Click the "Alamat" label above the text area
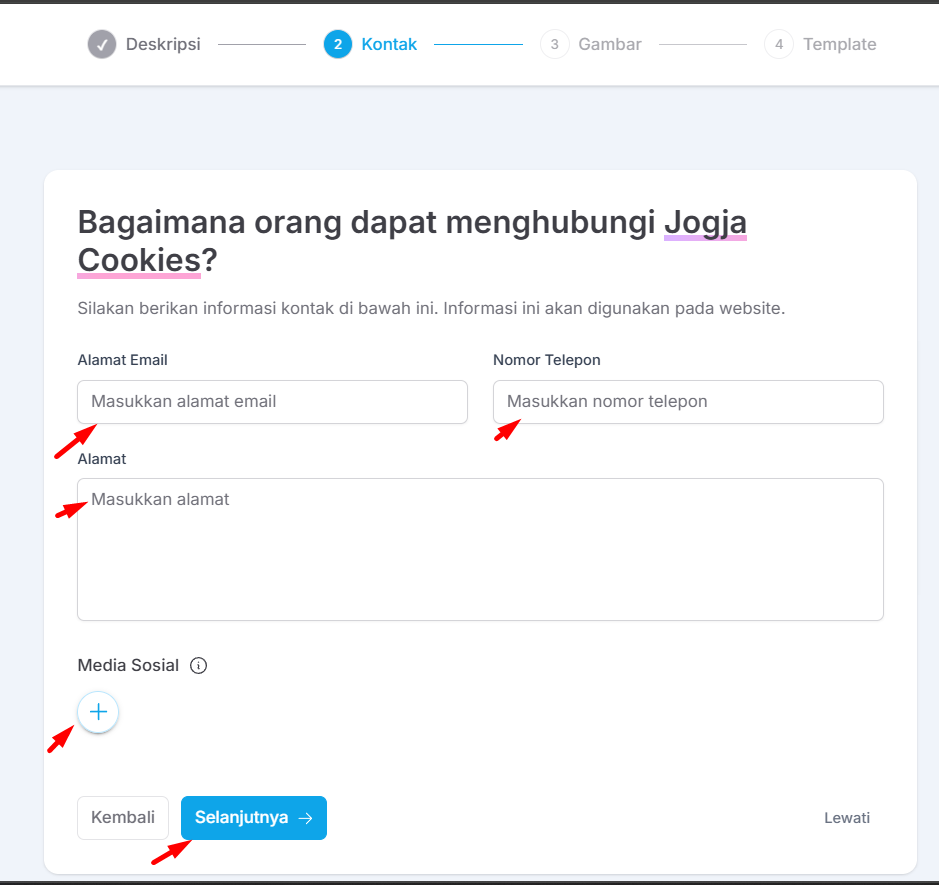Viewport: 939px width, 885px height. tap(102, 459)
